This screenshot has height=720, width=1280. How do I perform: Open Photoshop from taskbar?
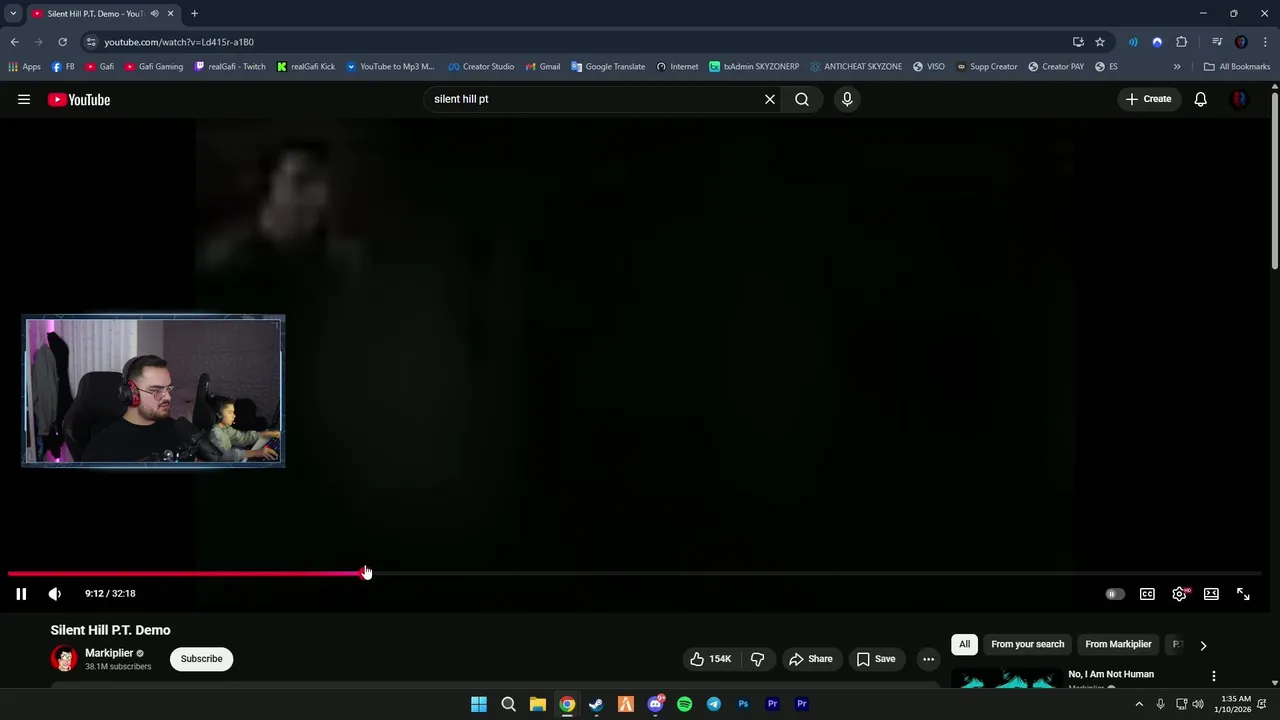tap(743, 704)
